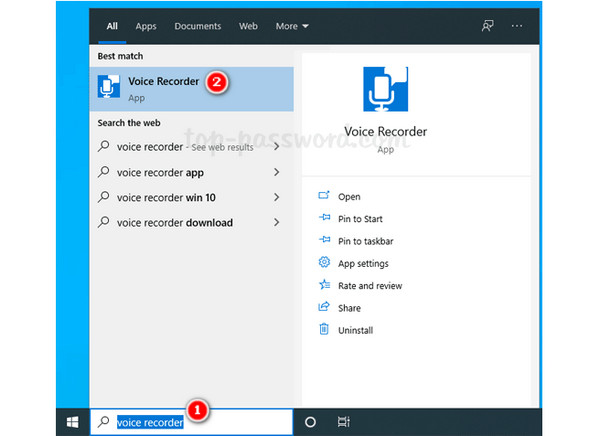Screen dimensions: 600x436
Task: Expand the More dropdown
Action: point(292,26)
